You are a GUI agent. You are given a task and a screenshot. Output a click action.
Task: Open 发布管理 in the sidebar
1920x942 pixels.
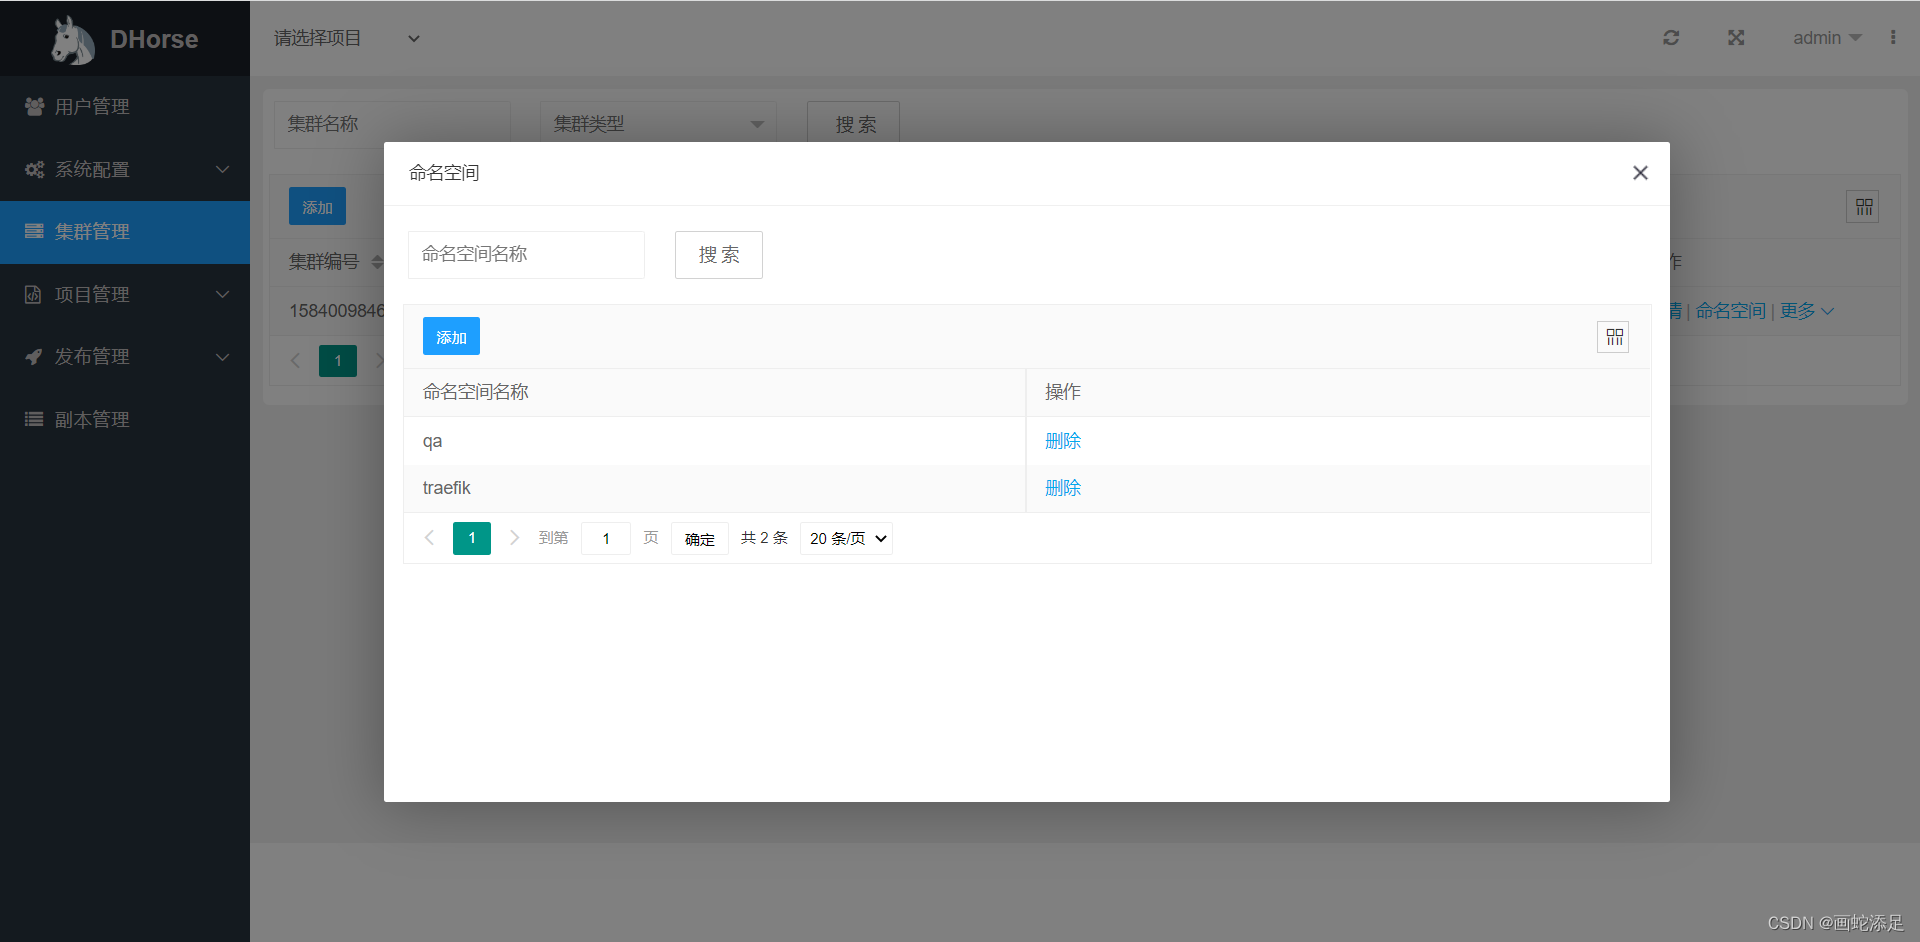pos(125,356)
